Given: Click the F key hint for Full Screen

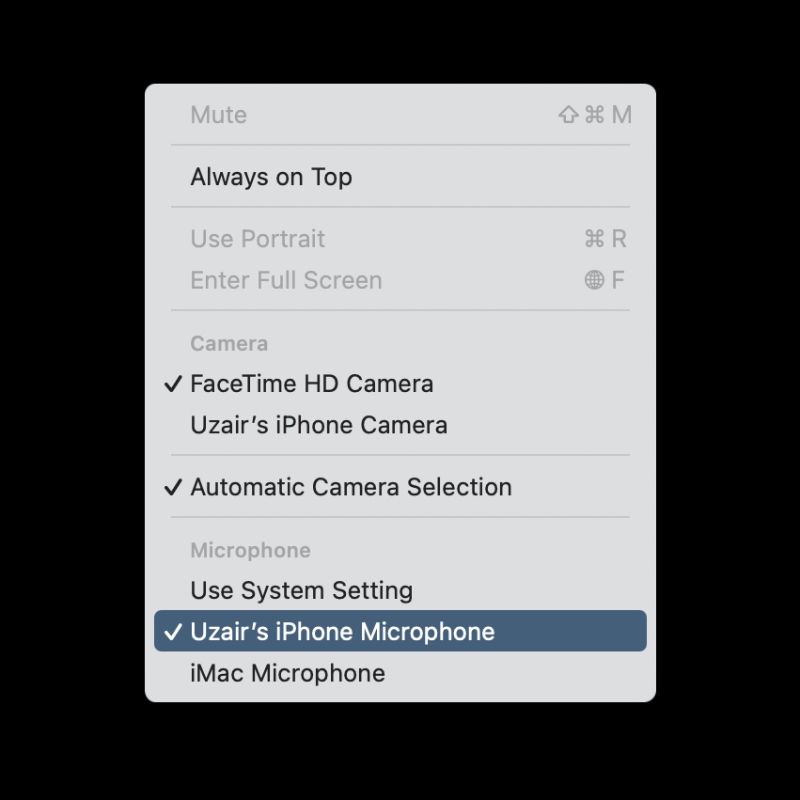Looking at the screenshot, I should (x=618, y=281).
